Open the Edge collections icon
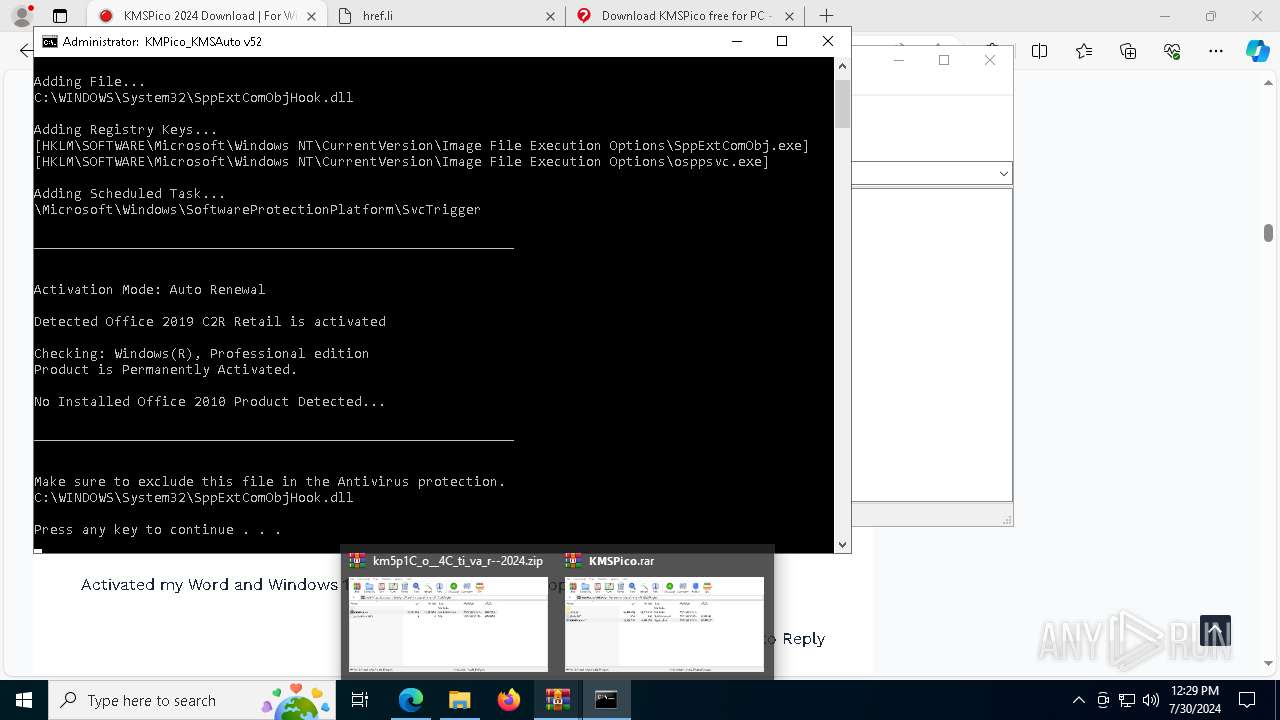 click(x=1128, y=51)
